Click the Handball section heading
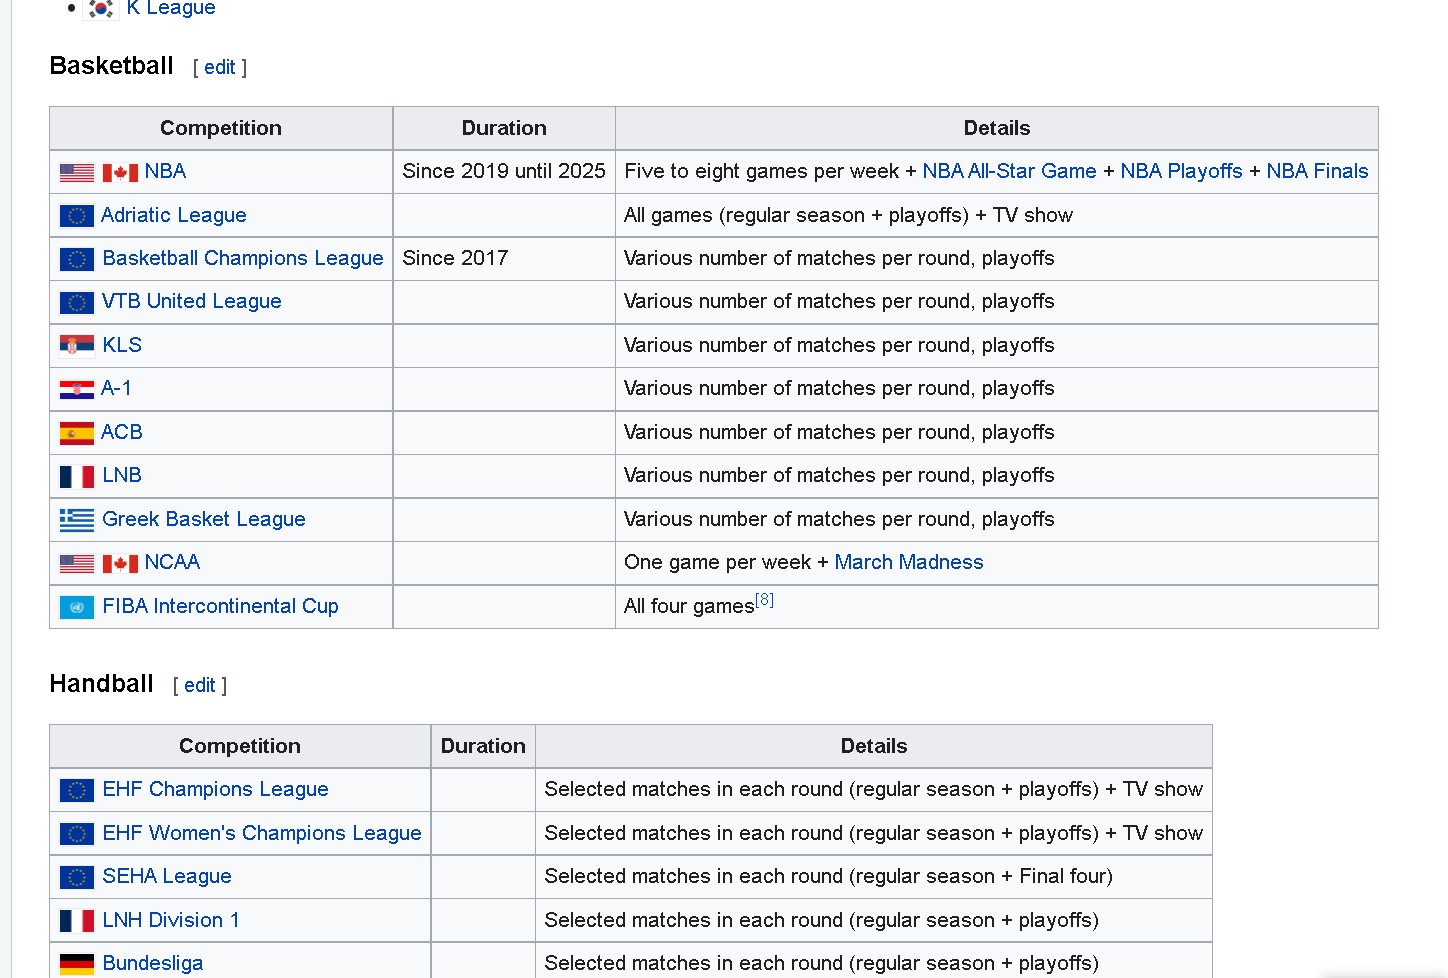 pos(102,684)
